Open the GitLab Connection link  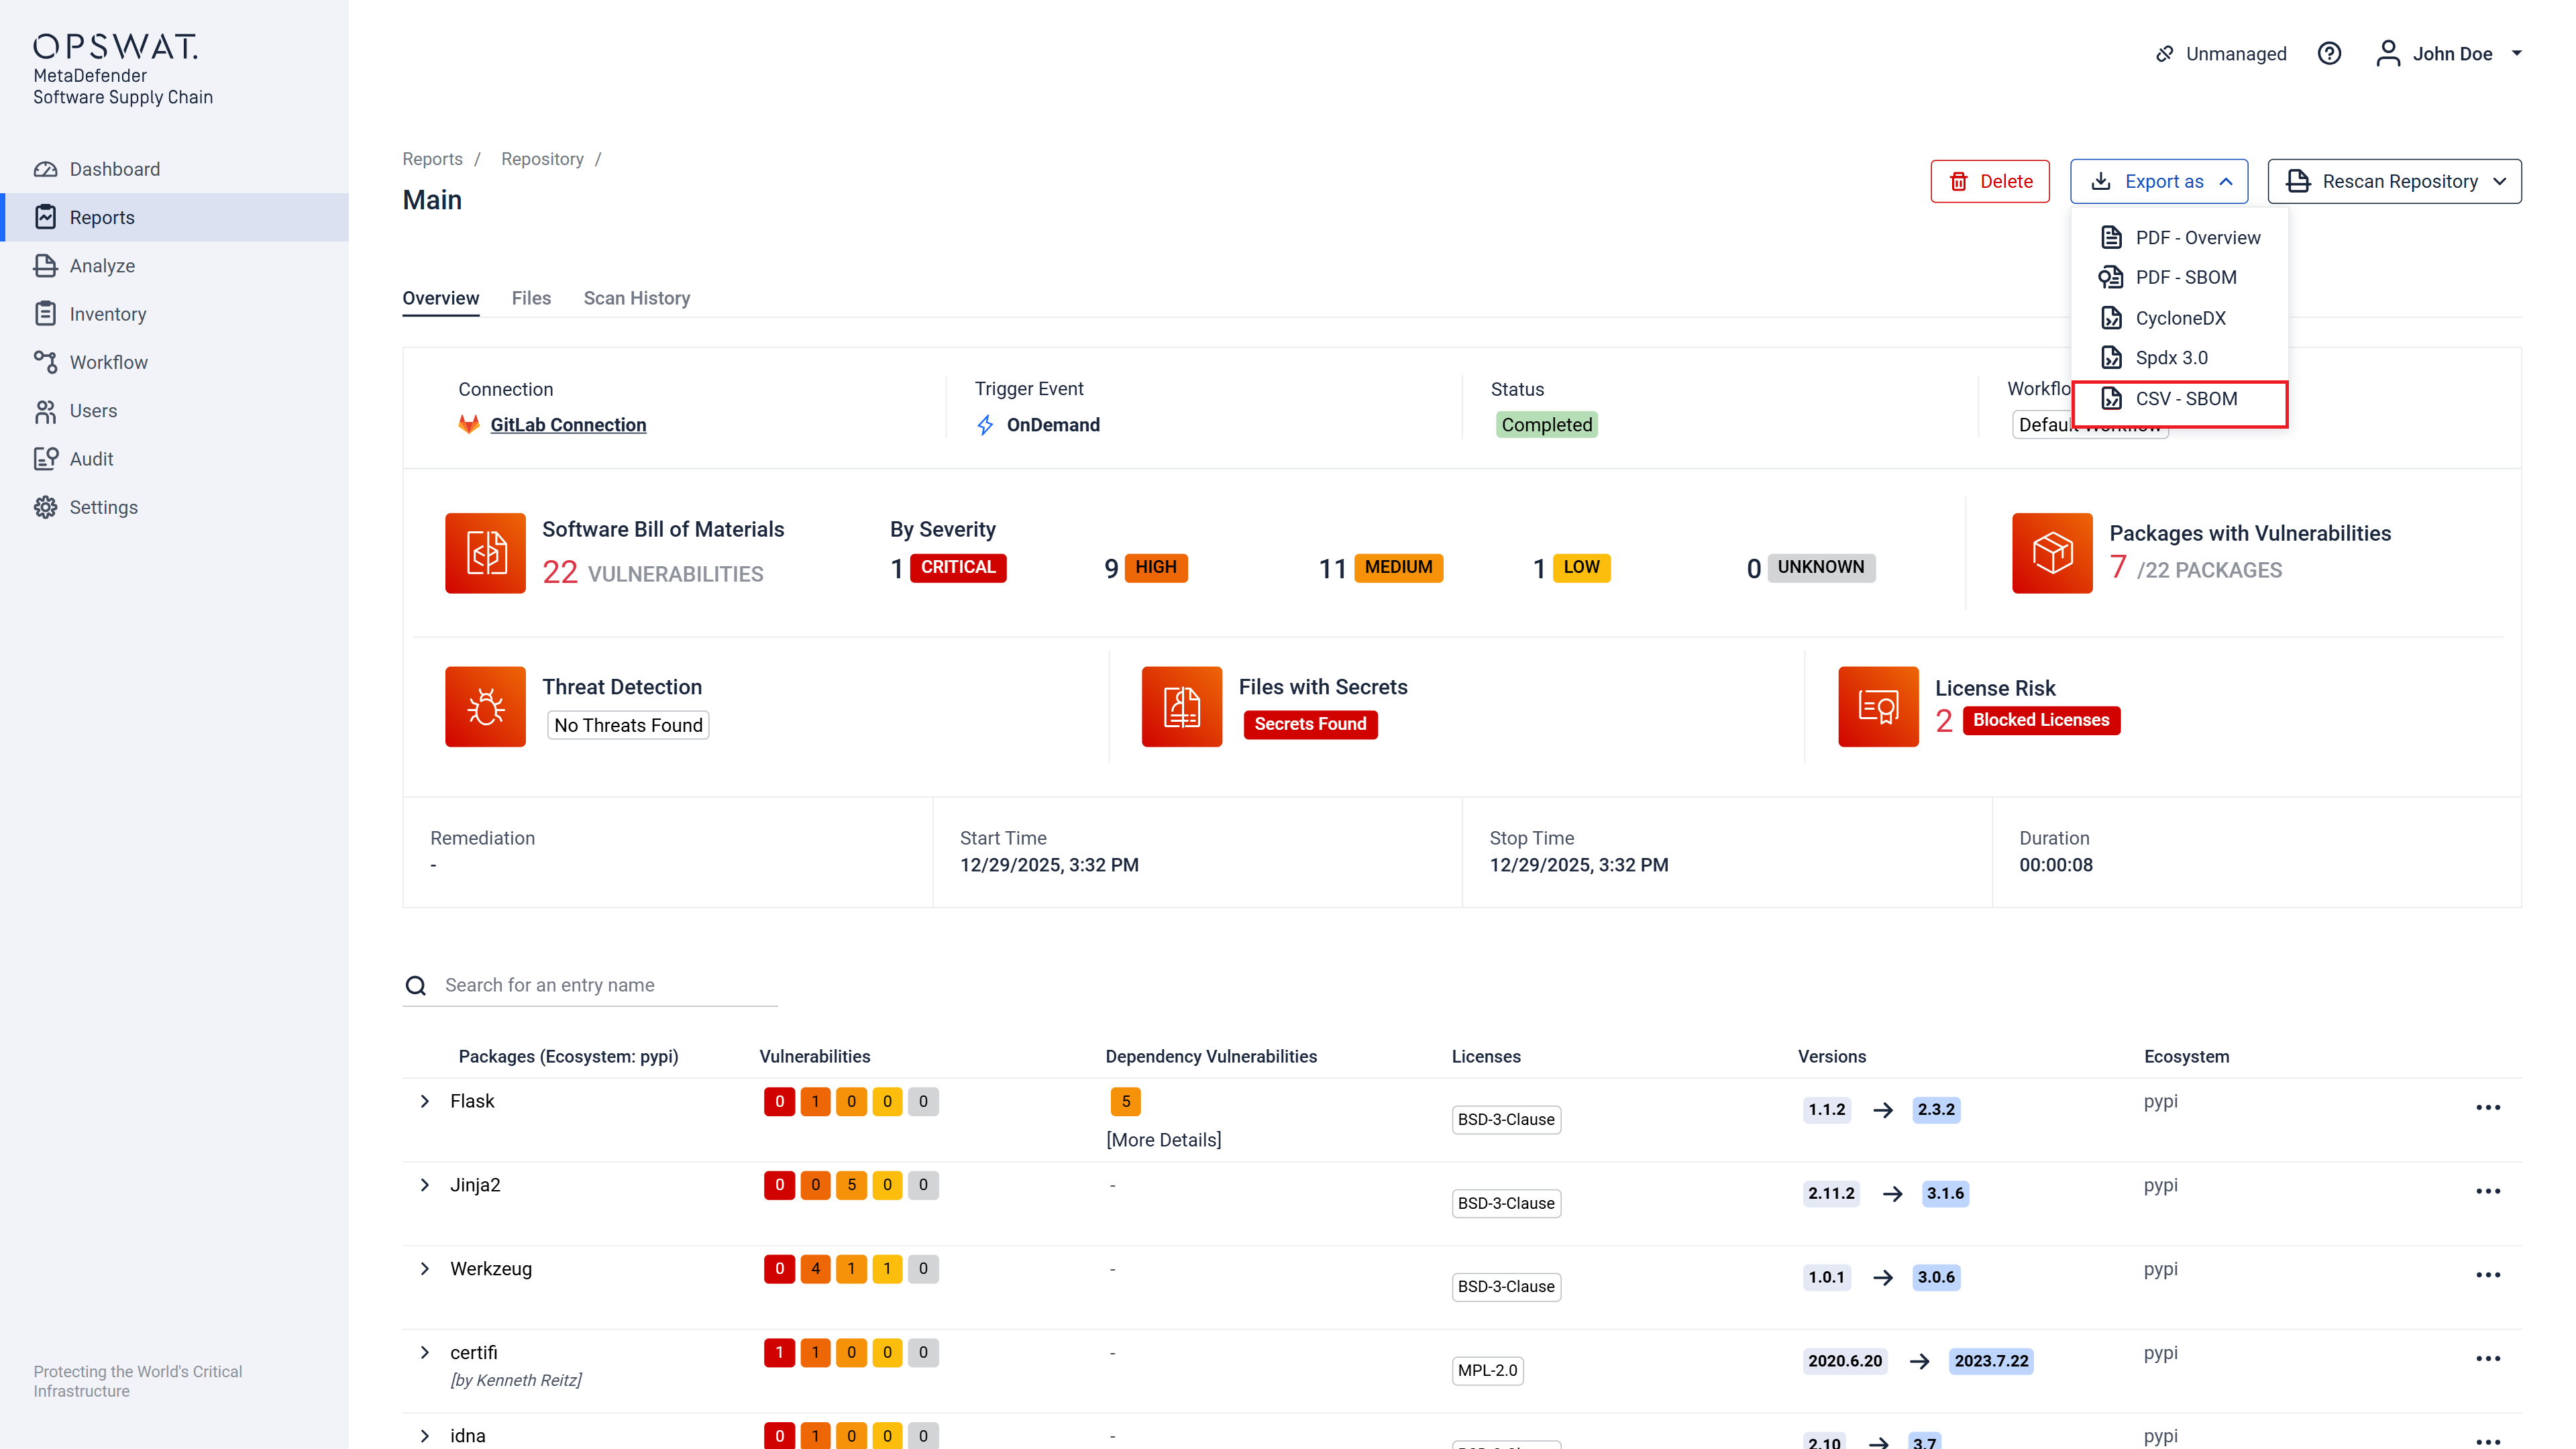[568, 425]
